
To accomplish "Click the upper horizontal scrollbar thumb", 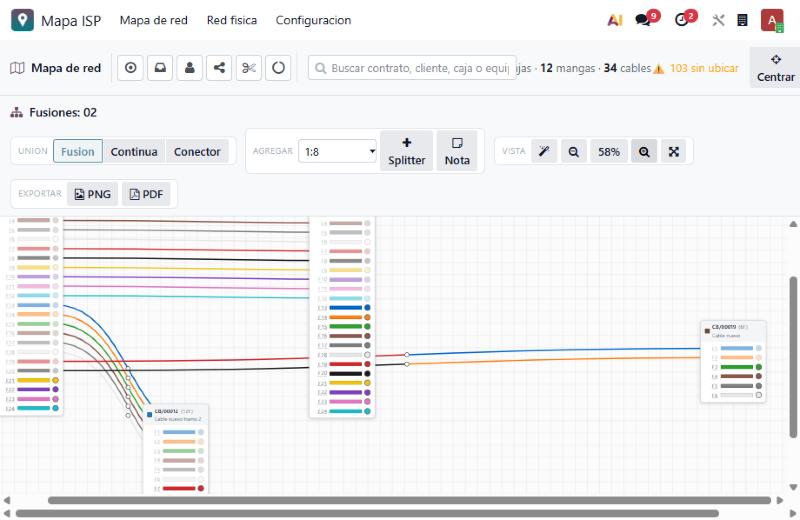I will click(x=409, y=501).
